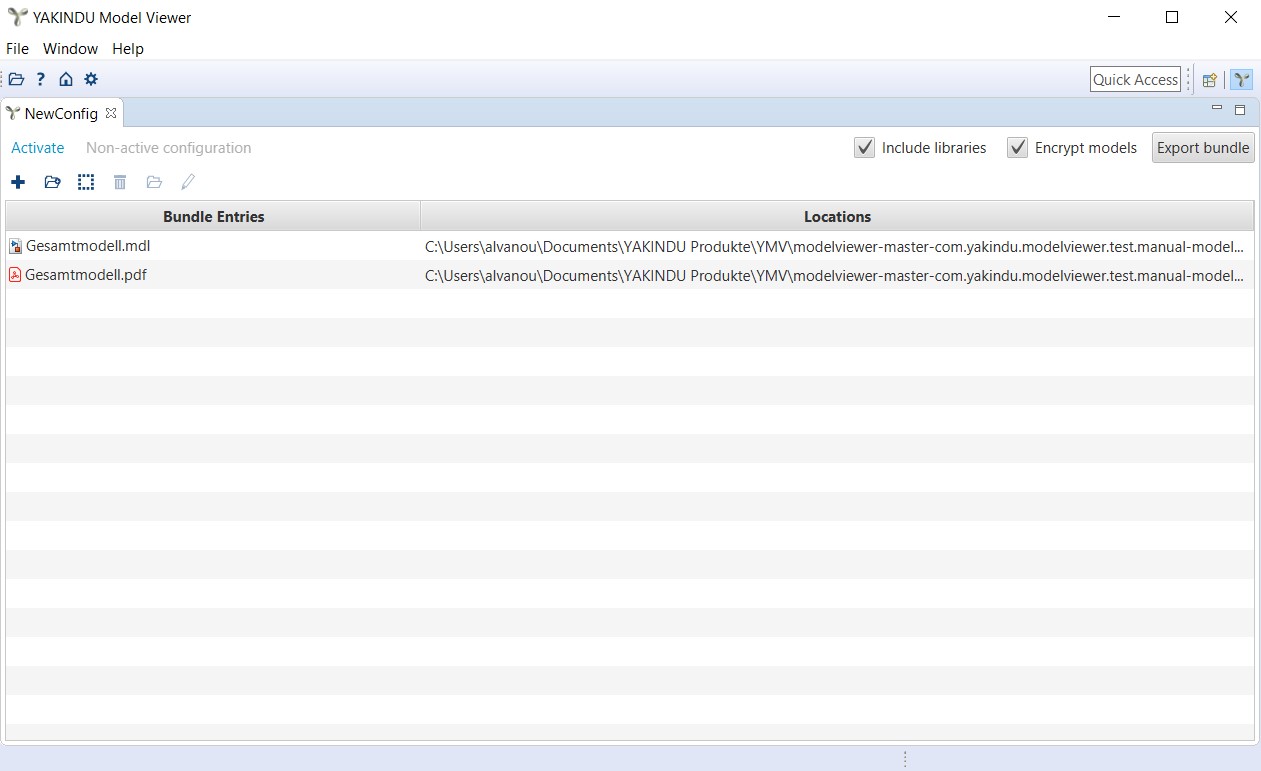Image resolution: width=1261 pixels, height=771 pixels.
Task: Maximize the YAKINDU Model Viewer window
Action: (1172, 17)
